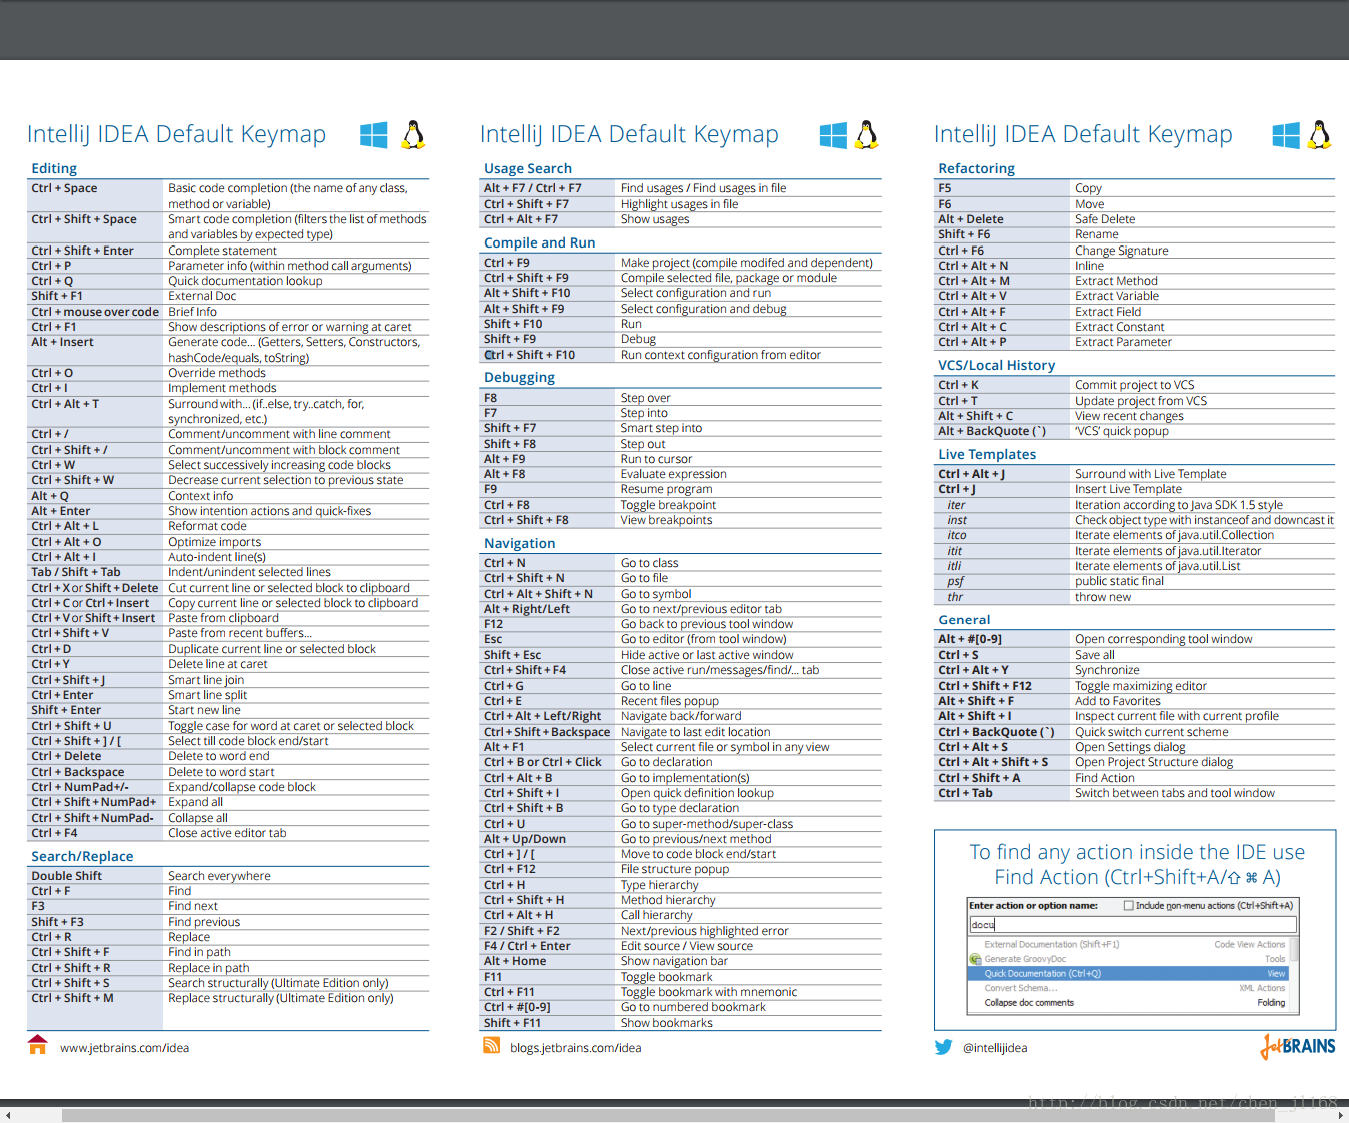The image size is (1349, 1123).
Task: Click the Compile and Run section heading
Action: (540, 243)
